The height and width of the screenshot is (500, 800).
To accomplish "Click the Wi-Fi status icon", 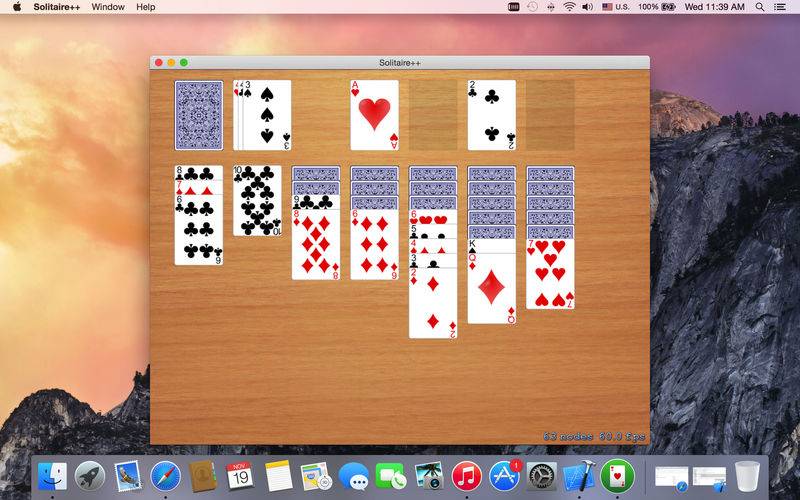I will pyautogui.click(x=569, y=7).
